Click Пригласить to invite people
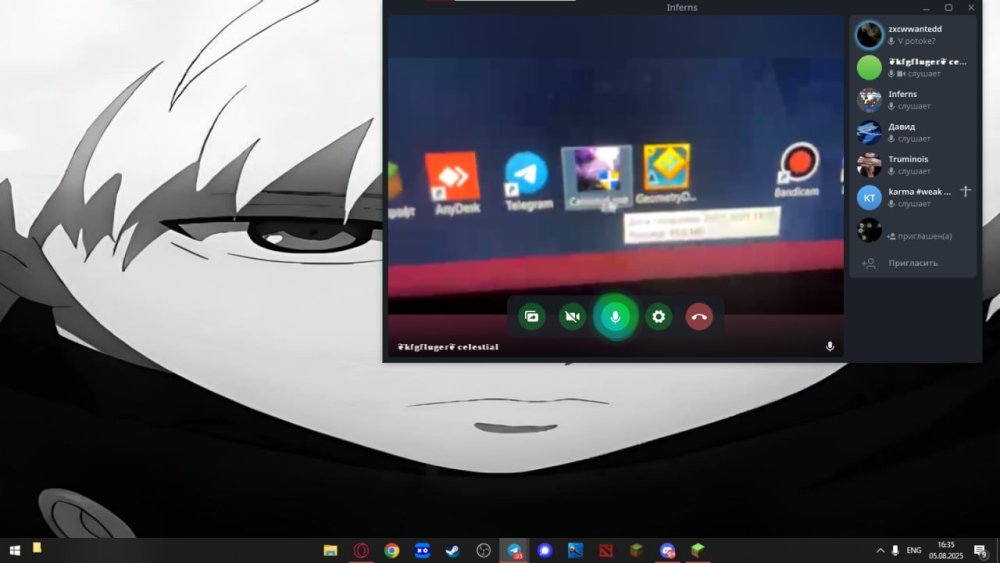Image resolution: width=1000 pixels, height=563 pixels. coord(913,263)
